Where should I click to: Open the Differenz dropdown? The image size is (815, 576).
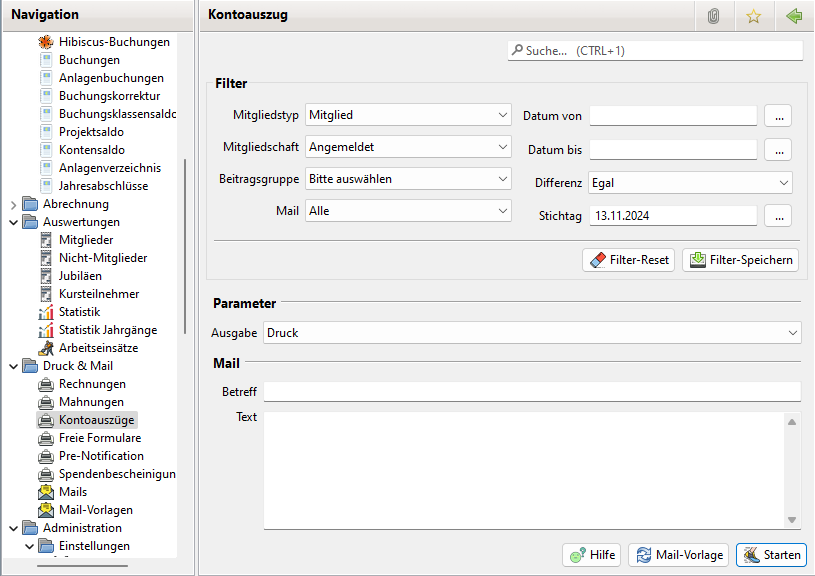pyautogui.click(x=690, y=183)
